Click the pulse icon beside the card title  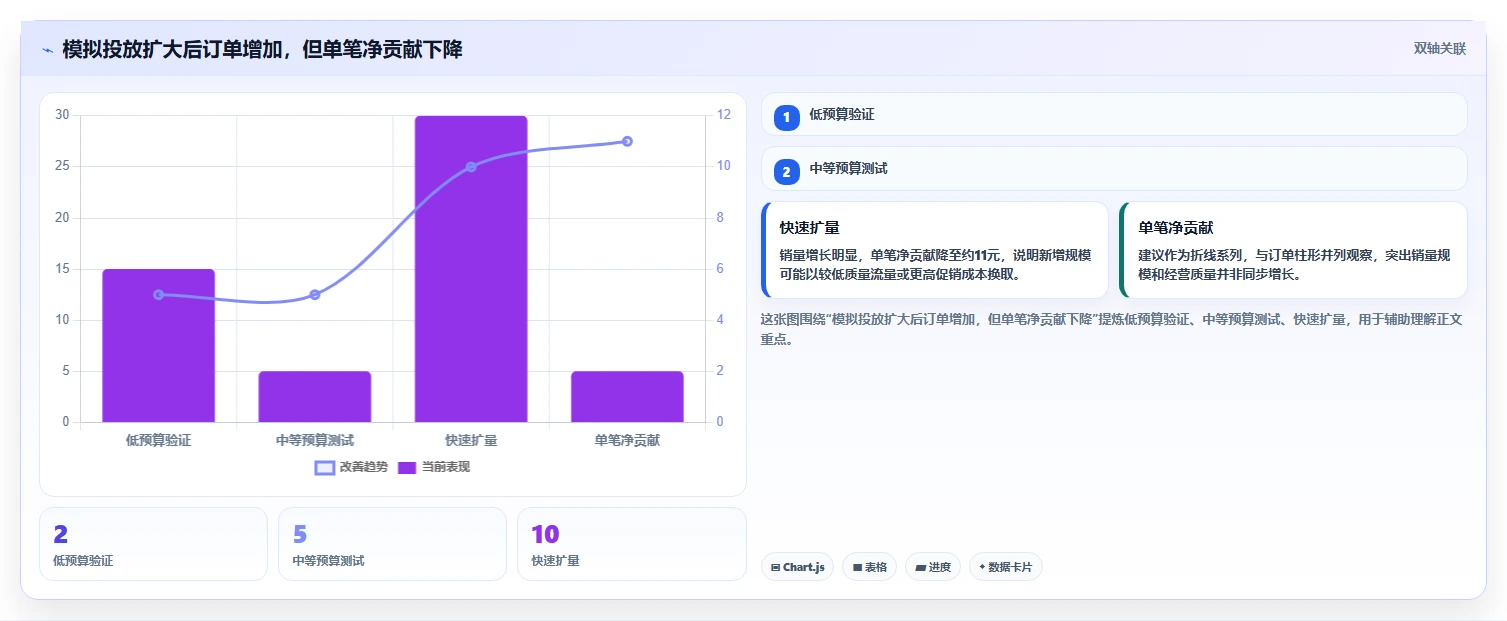[47, 50]
